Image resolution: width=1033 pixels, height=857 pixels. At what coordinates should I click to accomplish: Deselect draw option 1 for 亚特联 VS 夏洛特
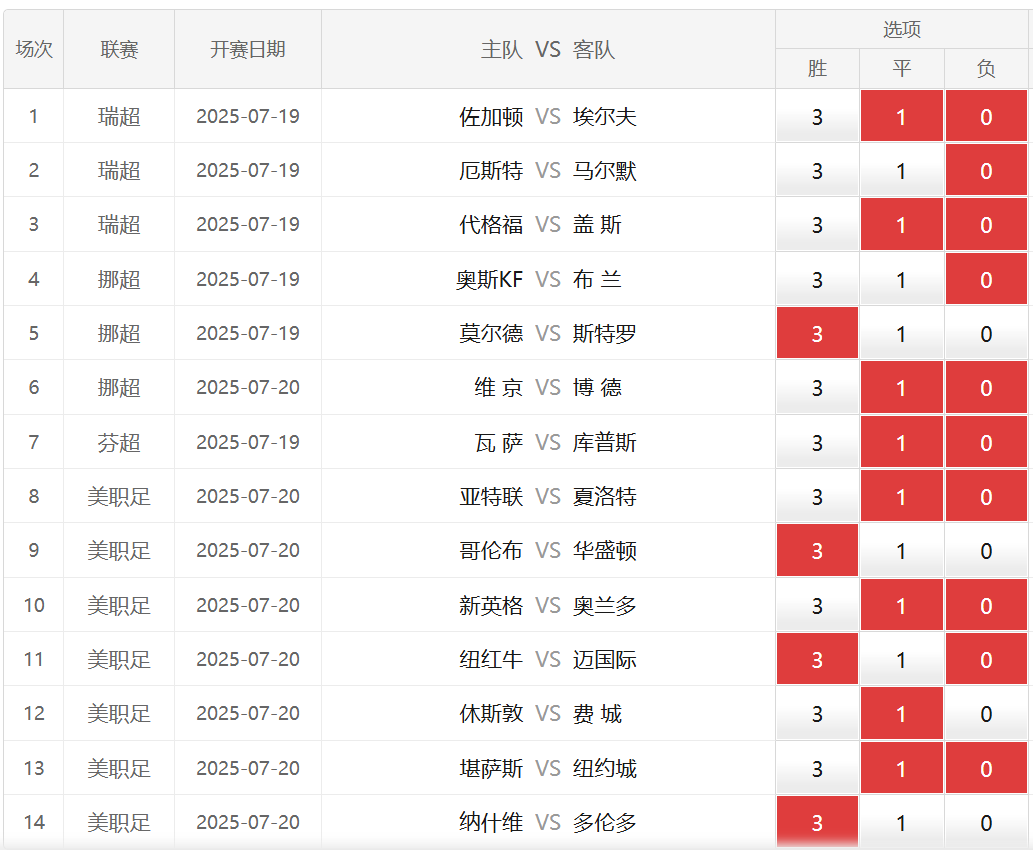click(x=901, y=496)
